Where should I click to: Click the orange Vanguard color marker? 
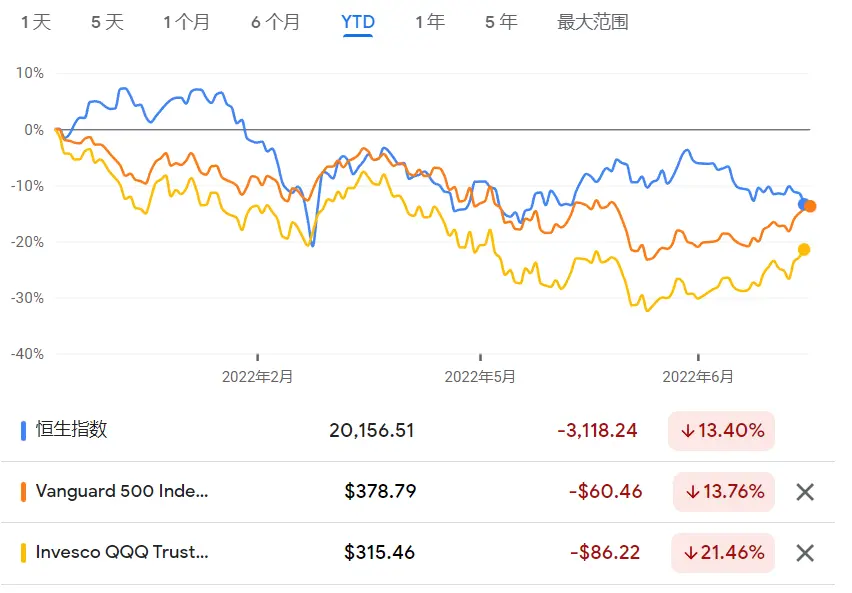click(x=23, y=491)
